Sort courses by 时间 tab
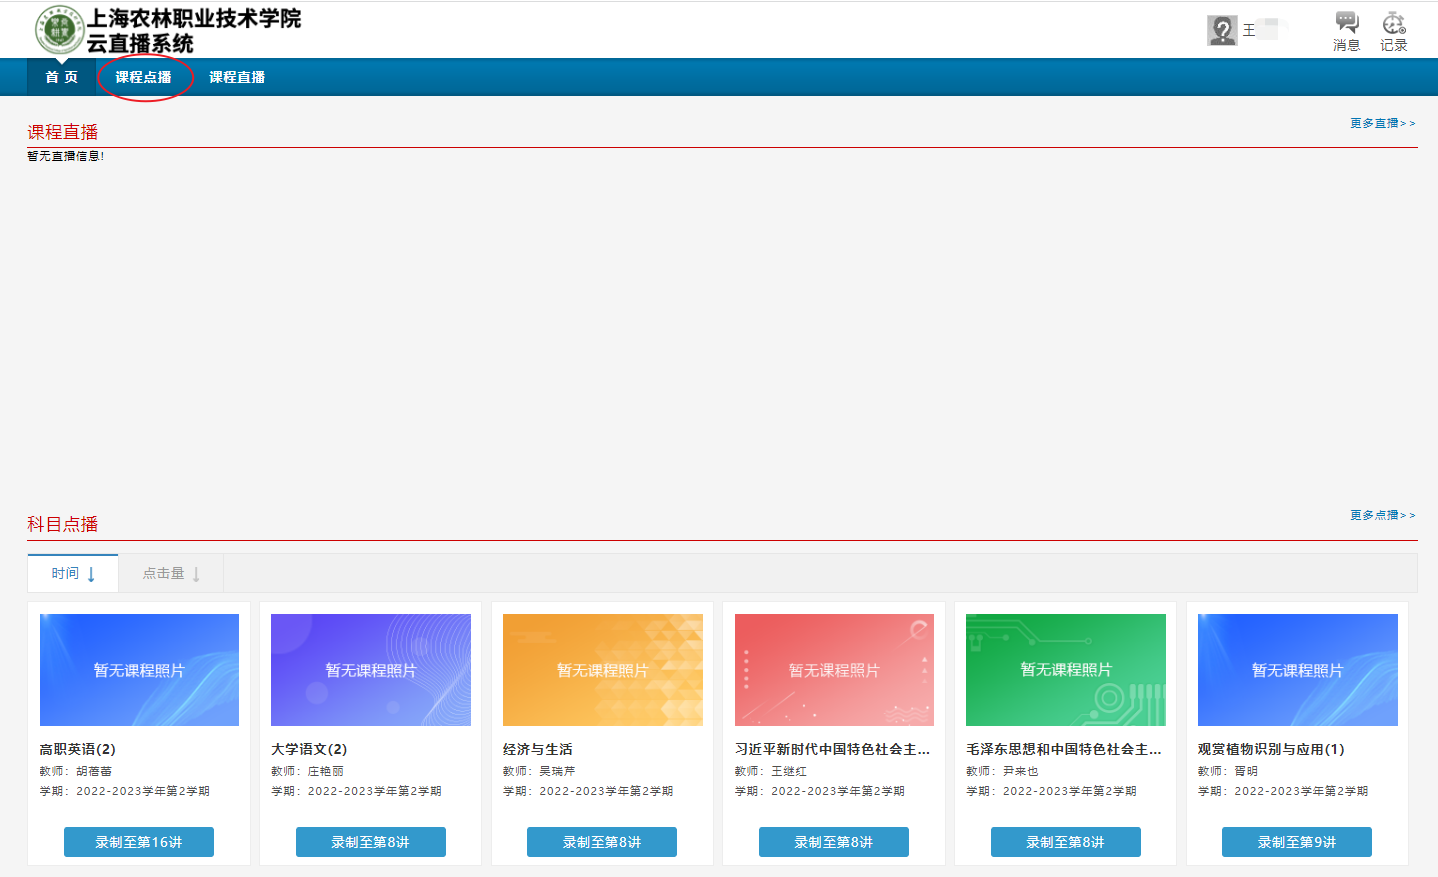The height and width of the screenshot is (877, 1438). tap(73, 573)
